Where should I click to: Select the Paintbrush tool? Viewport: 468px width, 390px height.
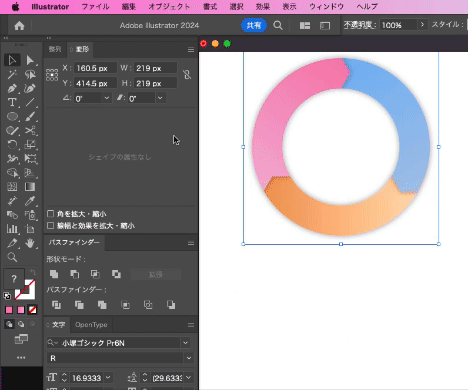30,116
